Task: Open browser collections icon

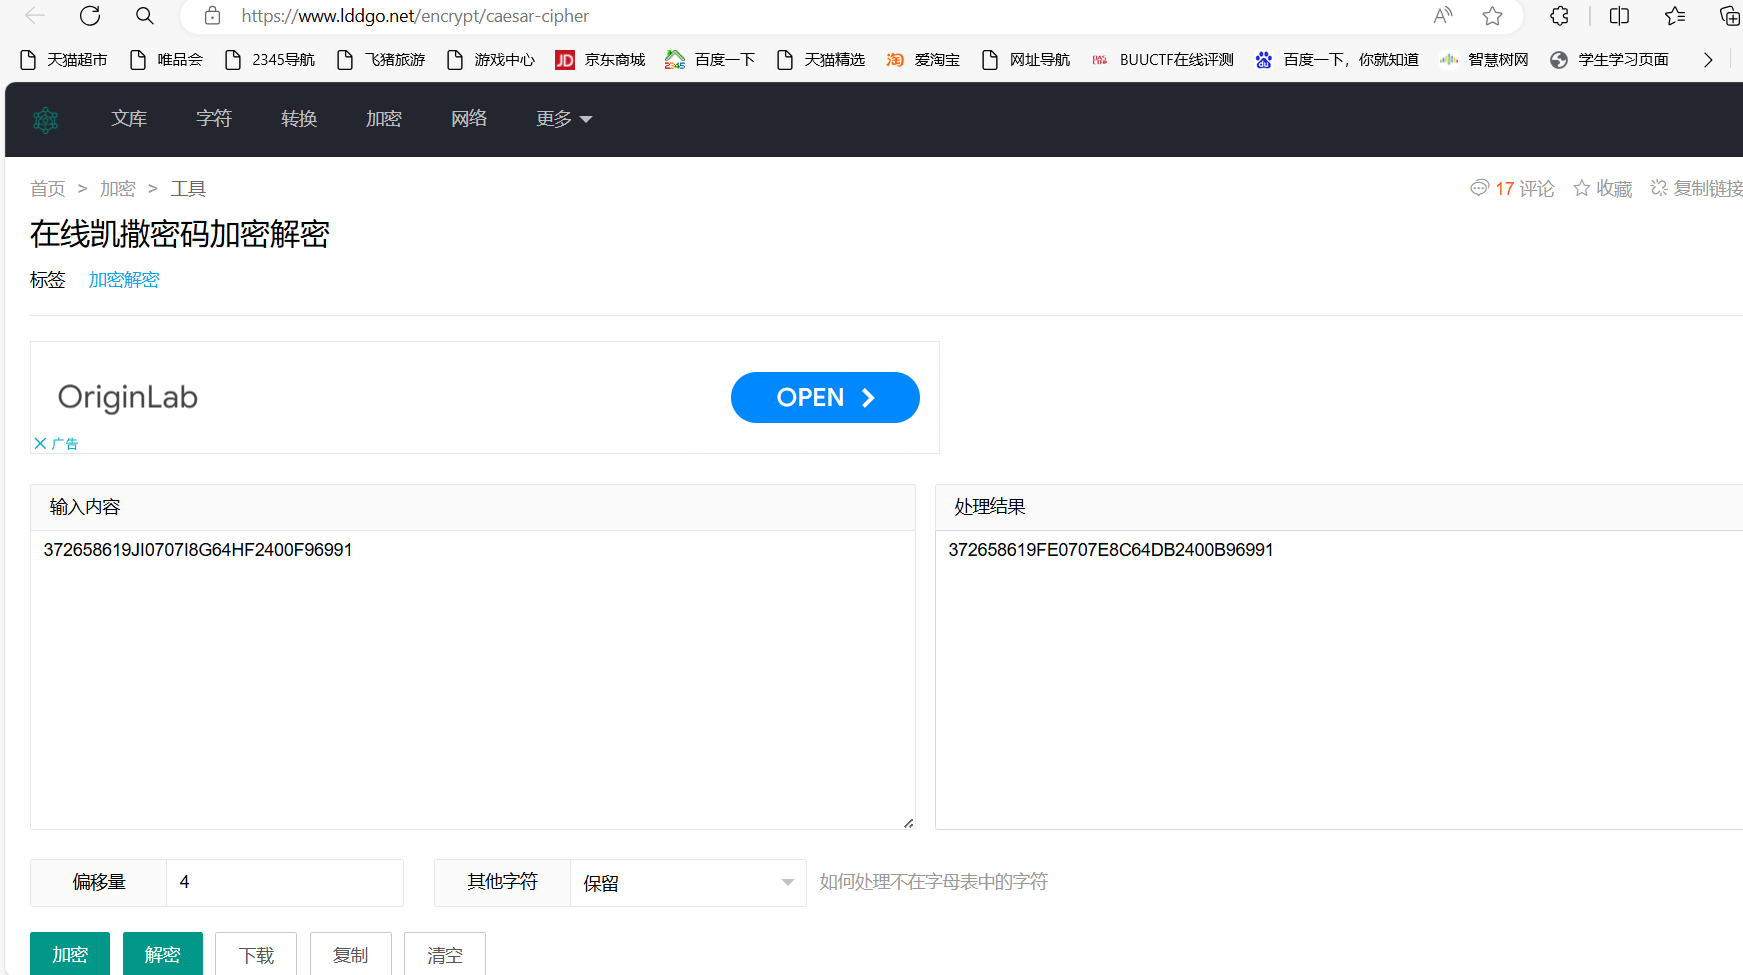Action: tap(1729, 16)
